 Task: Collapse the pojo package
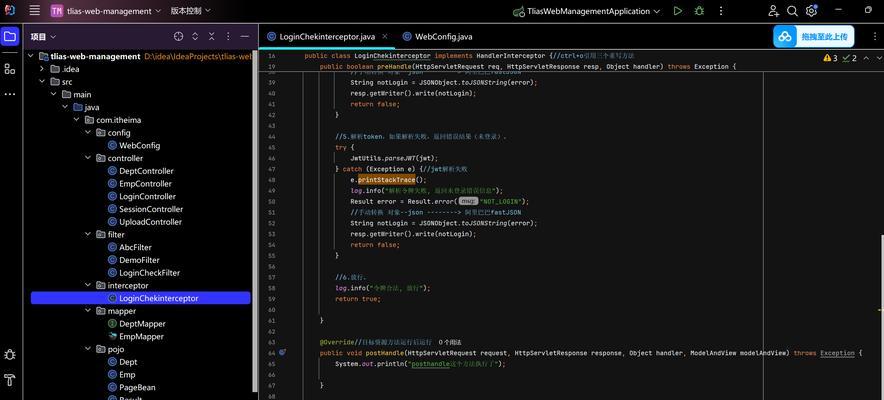click(88, 349)
